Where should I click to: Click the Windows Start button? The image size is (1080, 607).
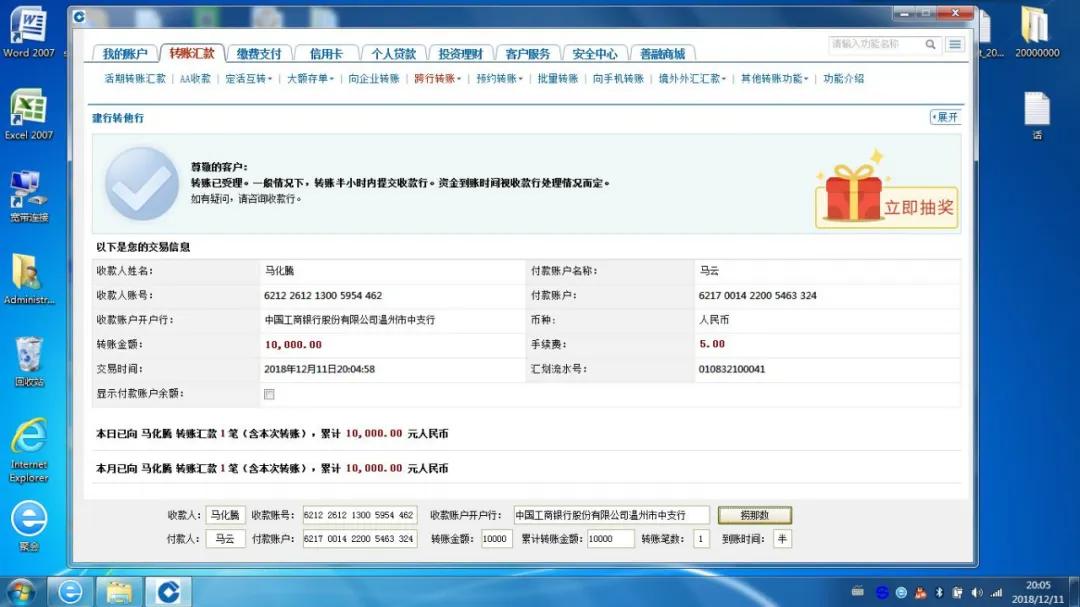click(x=19, y=590)
